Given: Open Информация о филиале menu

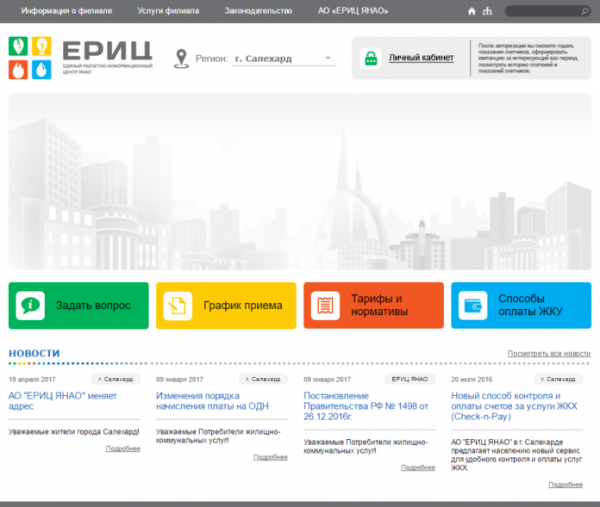Looking at the screenshot, I should 67,11.
